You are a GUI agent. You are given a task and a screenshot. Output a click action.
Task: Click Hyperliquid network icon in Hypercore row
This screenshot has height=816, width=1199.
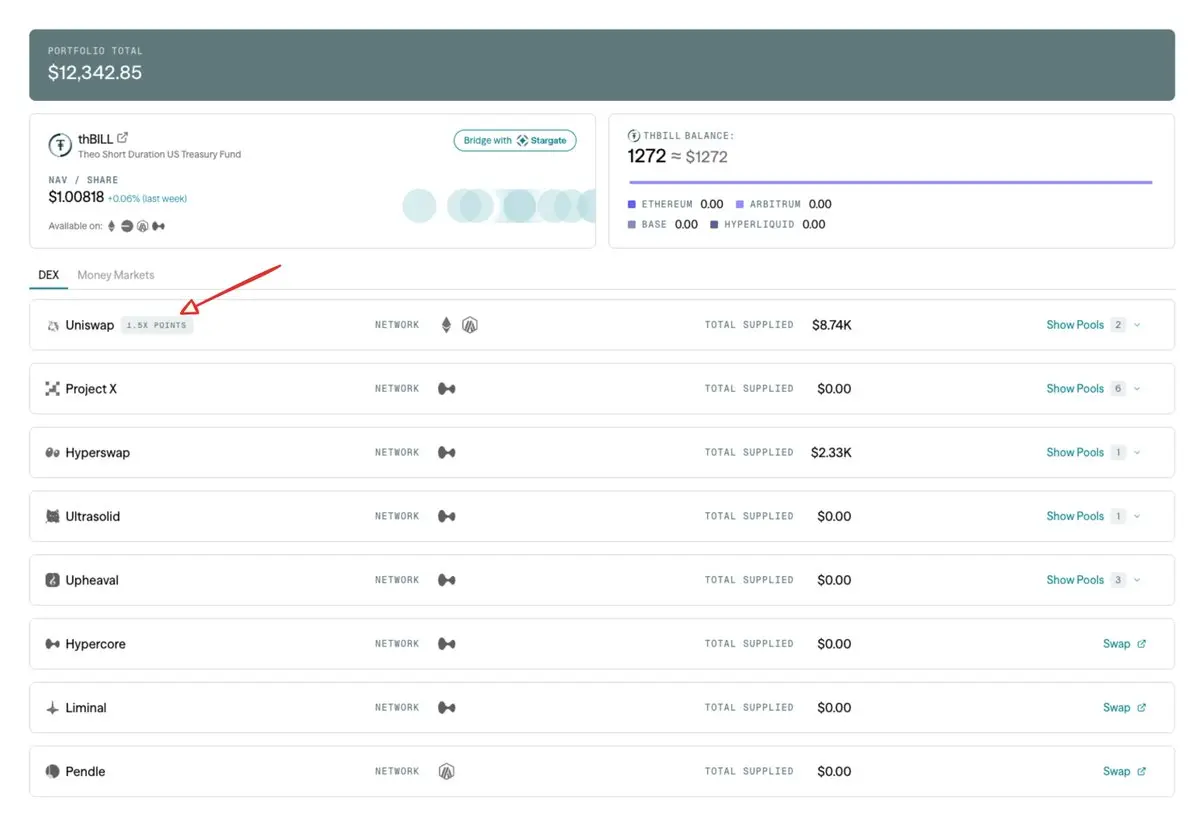point(447,644)
